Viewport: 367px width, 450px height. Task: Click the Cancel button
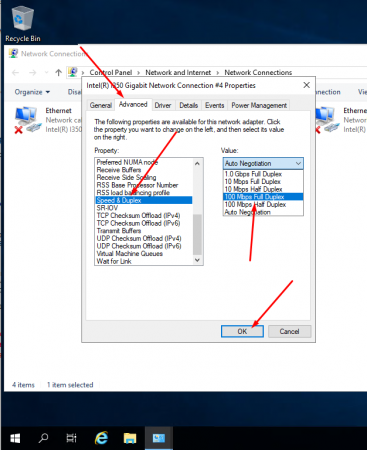point(289,331)
